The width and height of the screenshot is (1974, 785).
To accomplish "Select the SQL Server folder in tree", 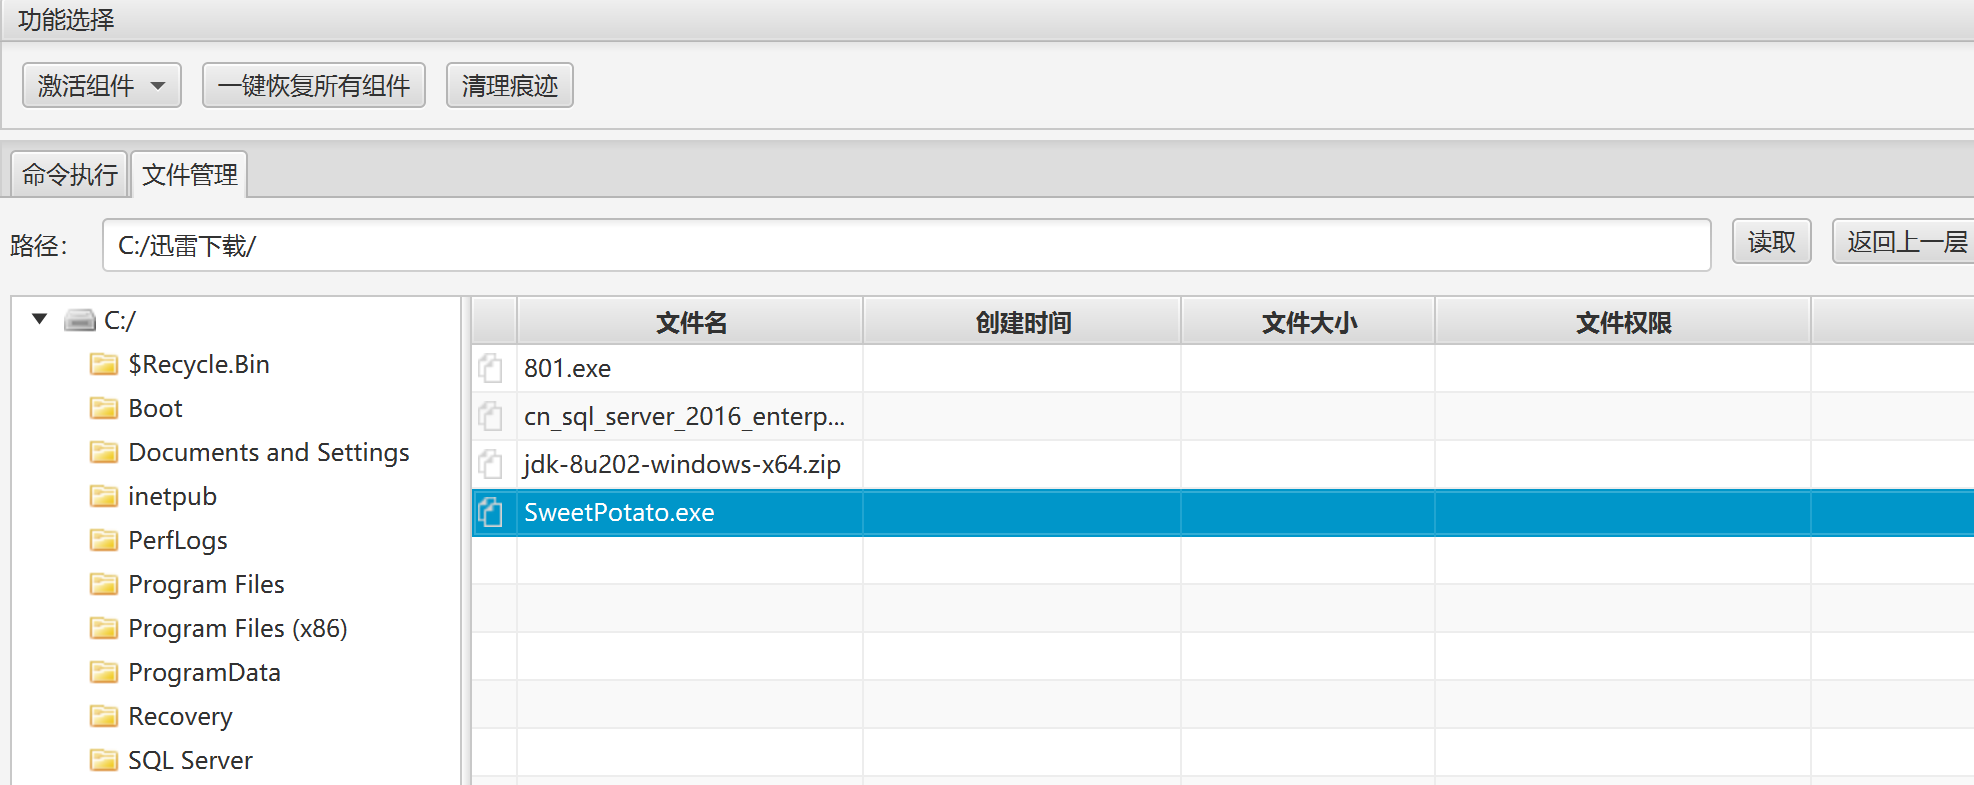I will pyautogui.click(x=190, y=760).
